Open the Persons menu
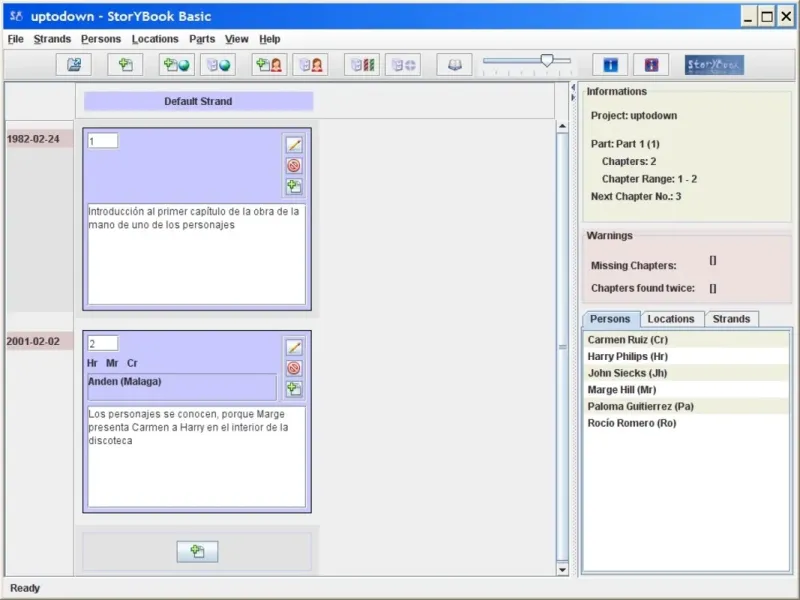Image resolution: width=800 pixels, height=600 pixels. click(101, 39)
